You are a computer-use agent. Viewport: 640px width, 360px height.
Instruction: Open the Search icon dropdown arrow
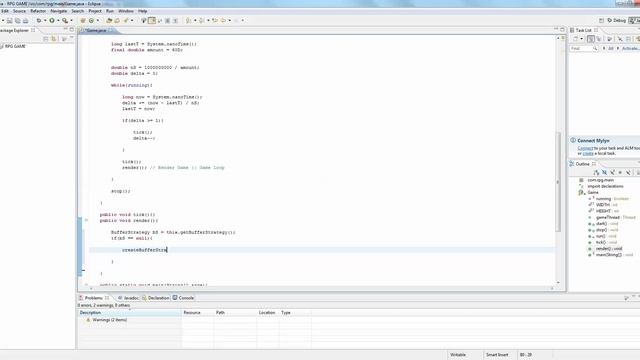(132, 20)
